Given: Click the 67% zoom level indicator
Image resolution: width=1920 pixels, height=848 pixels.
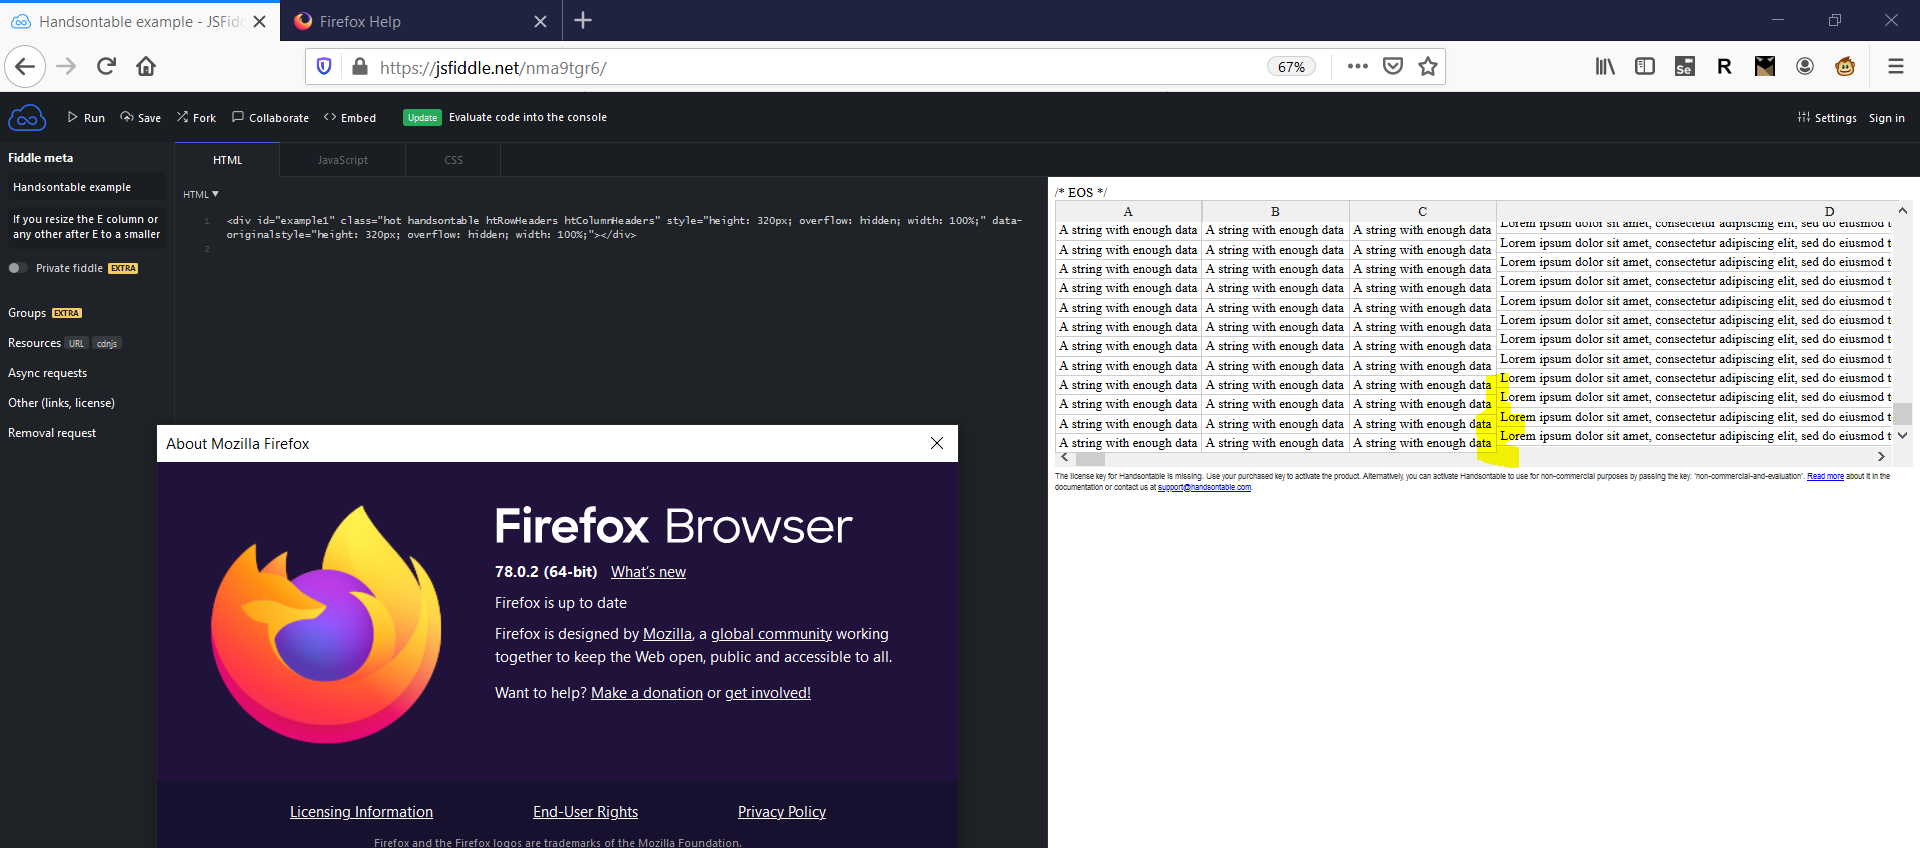Looking at the screenshot, I should [1291, 67].
